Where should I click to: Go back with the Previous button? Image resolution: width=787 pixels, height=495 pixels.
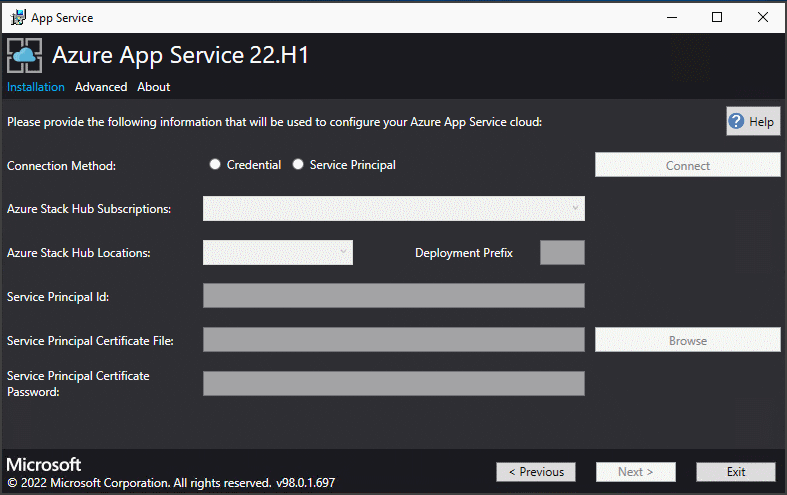[536, 472]
